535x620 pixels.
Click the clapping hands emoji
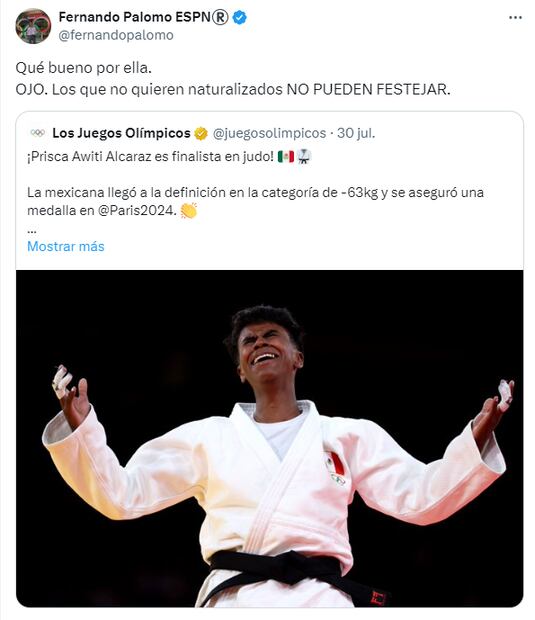(189, 210)
